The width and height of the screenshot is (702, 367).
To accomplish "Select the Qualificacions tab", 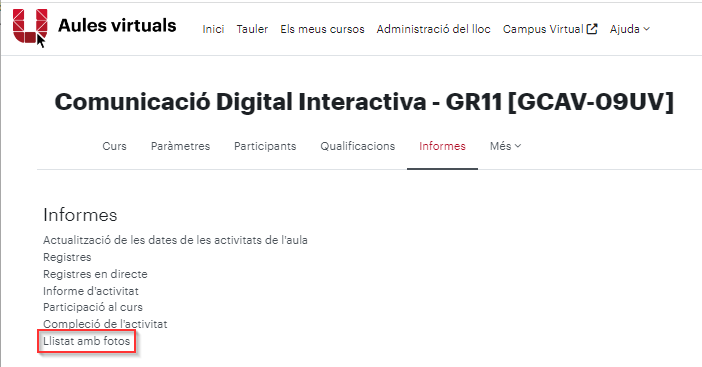I will pyautogui.click(x=358, y=146).
